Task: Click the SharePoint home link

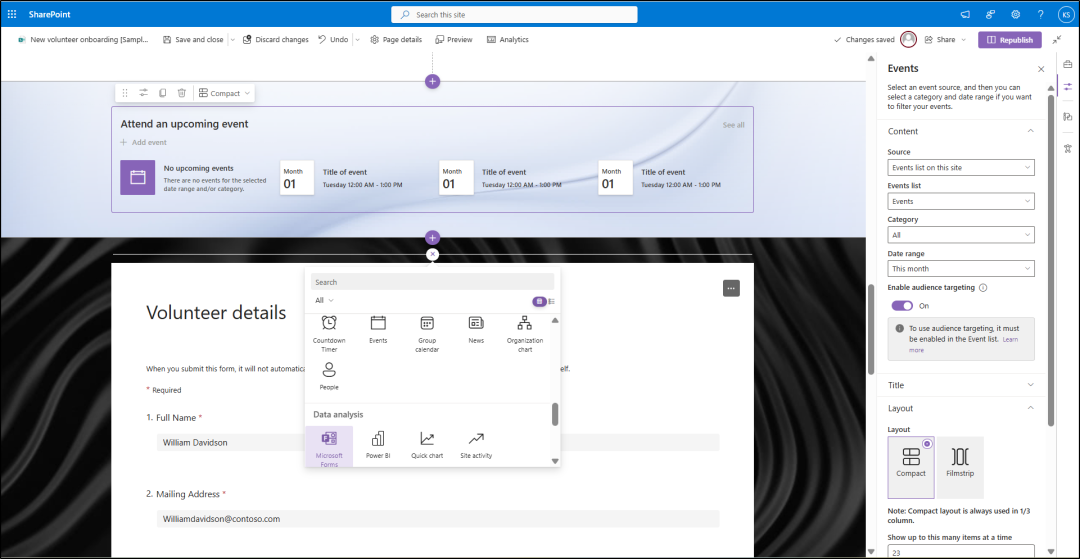Action: click(50, 14)
